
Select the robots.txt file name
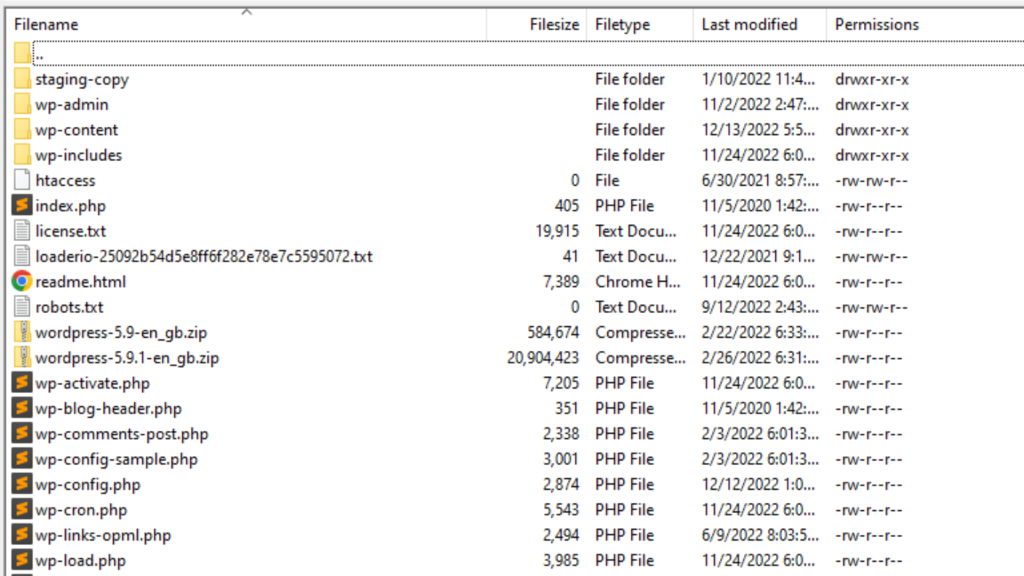[69, 307]
